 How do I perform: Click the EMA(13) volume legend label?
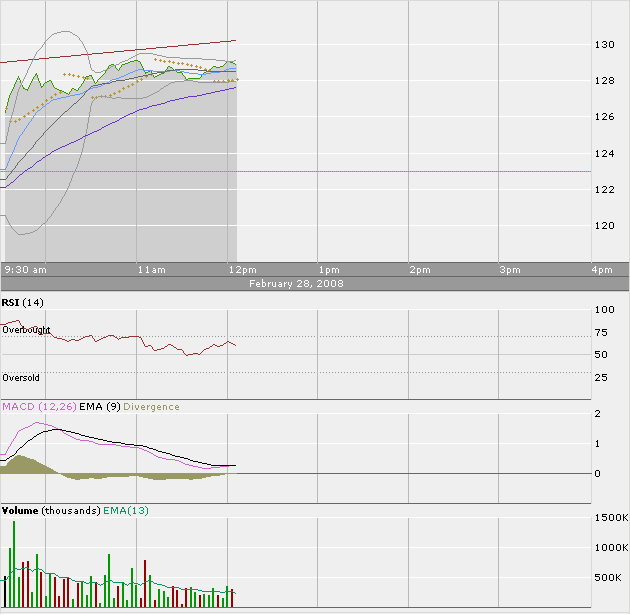click(x=126, y=511)
